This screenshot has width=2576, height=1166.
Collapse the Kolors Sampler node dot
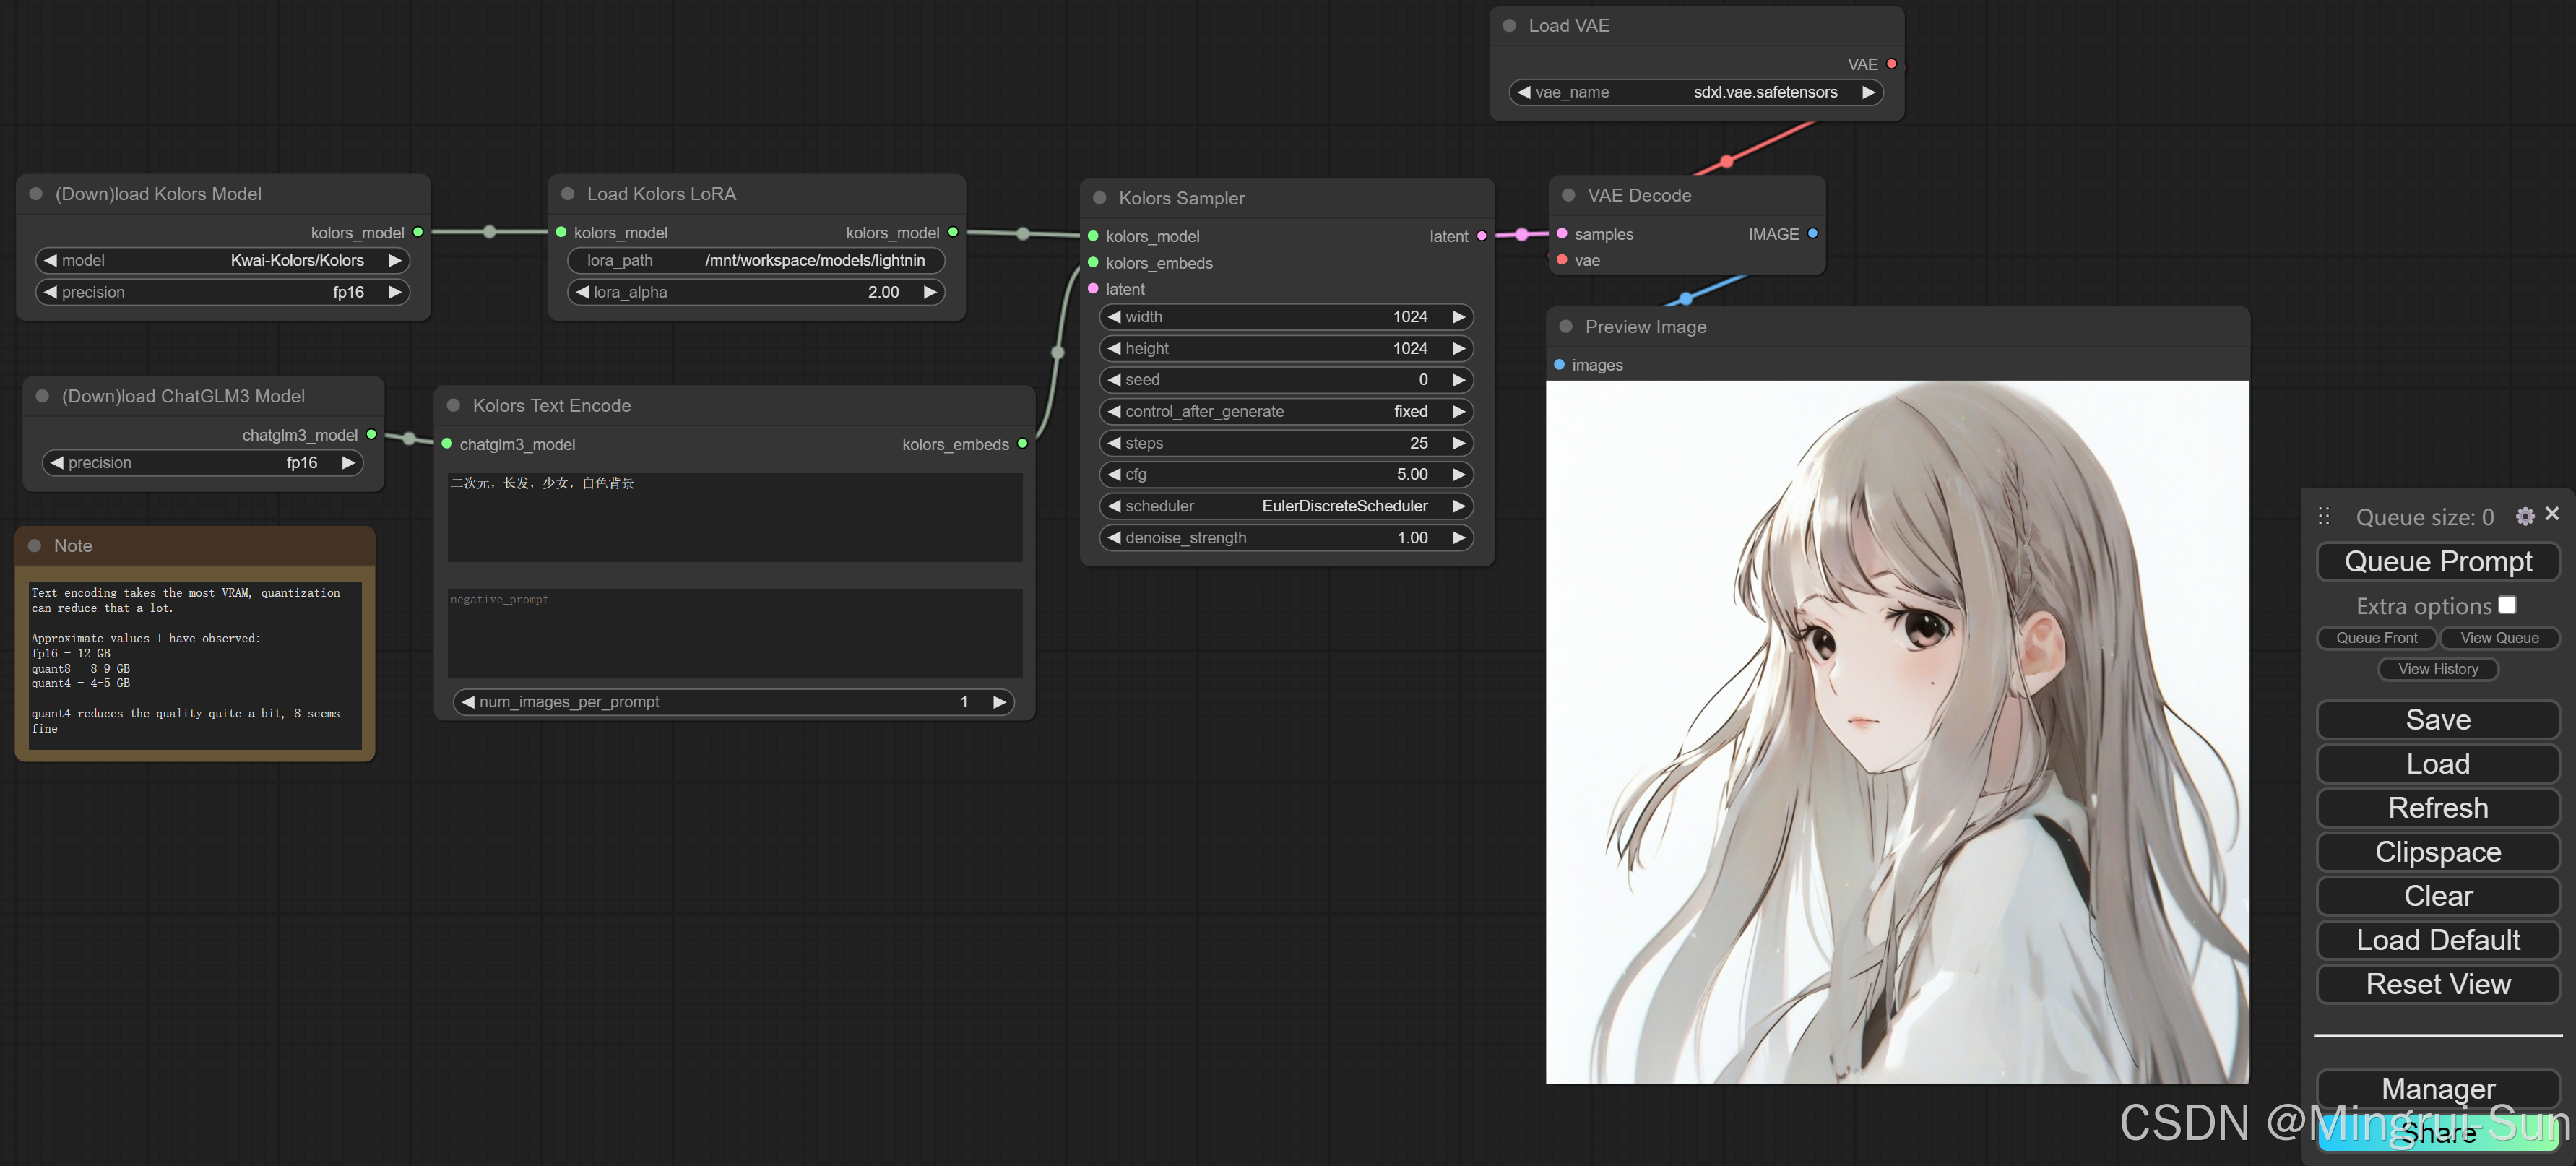click(1099, 198)
